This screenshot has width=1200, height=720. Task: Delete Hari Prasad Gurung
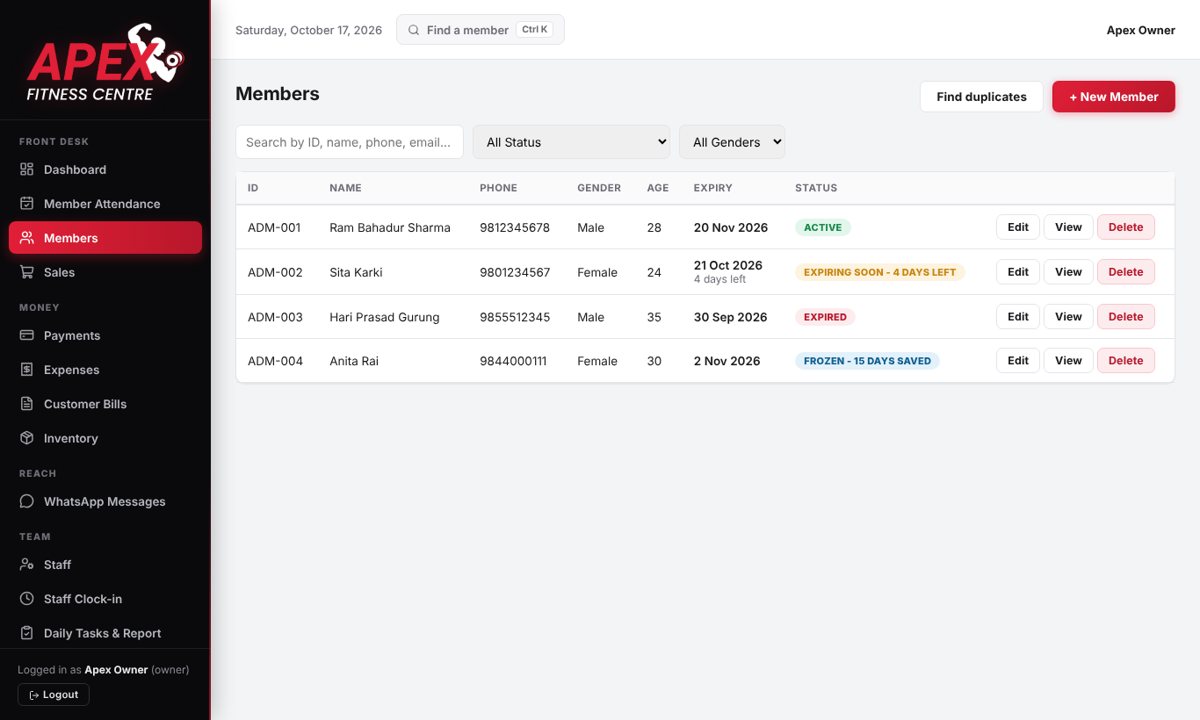click(1126, 317)
